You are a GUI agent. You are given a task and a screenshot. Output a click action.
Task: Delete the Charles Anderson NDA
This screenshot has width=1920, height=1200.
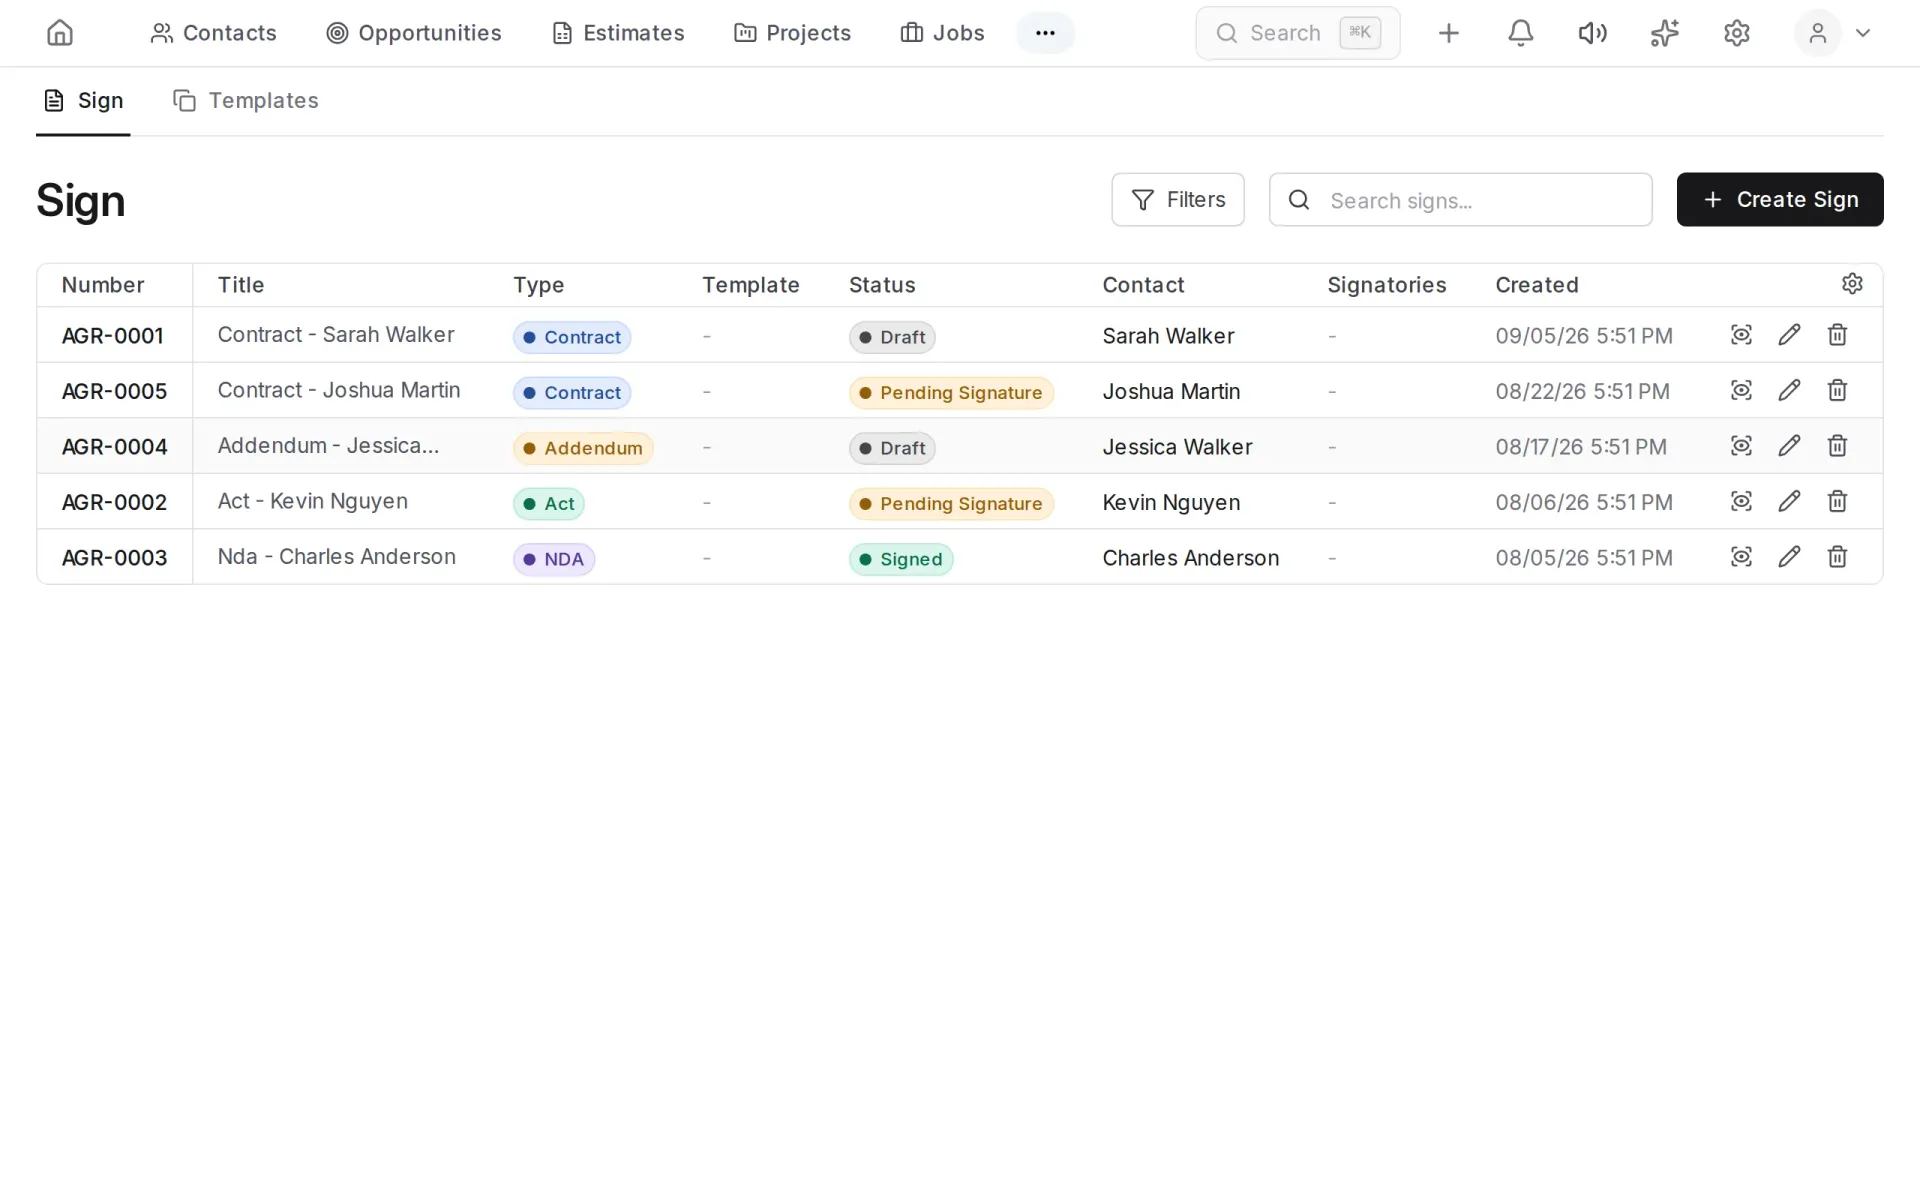click(1837, 557)
